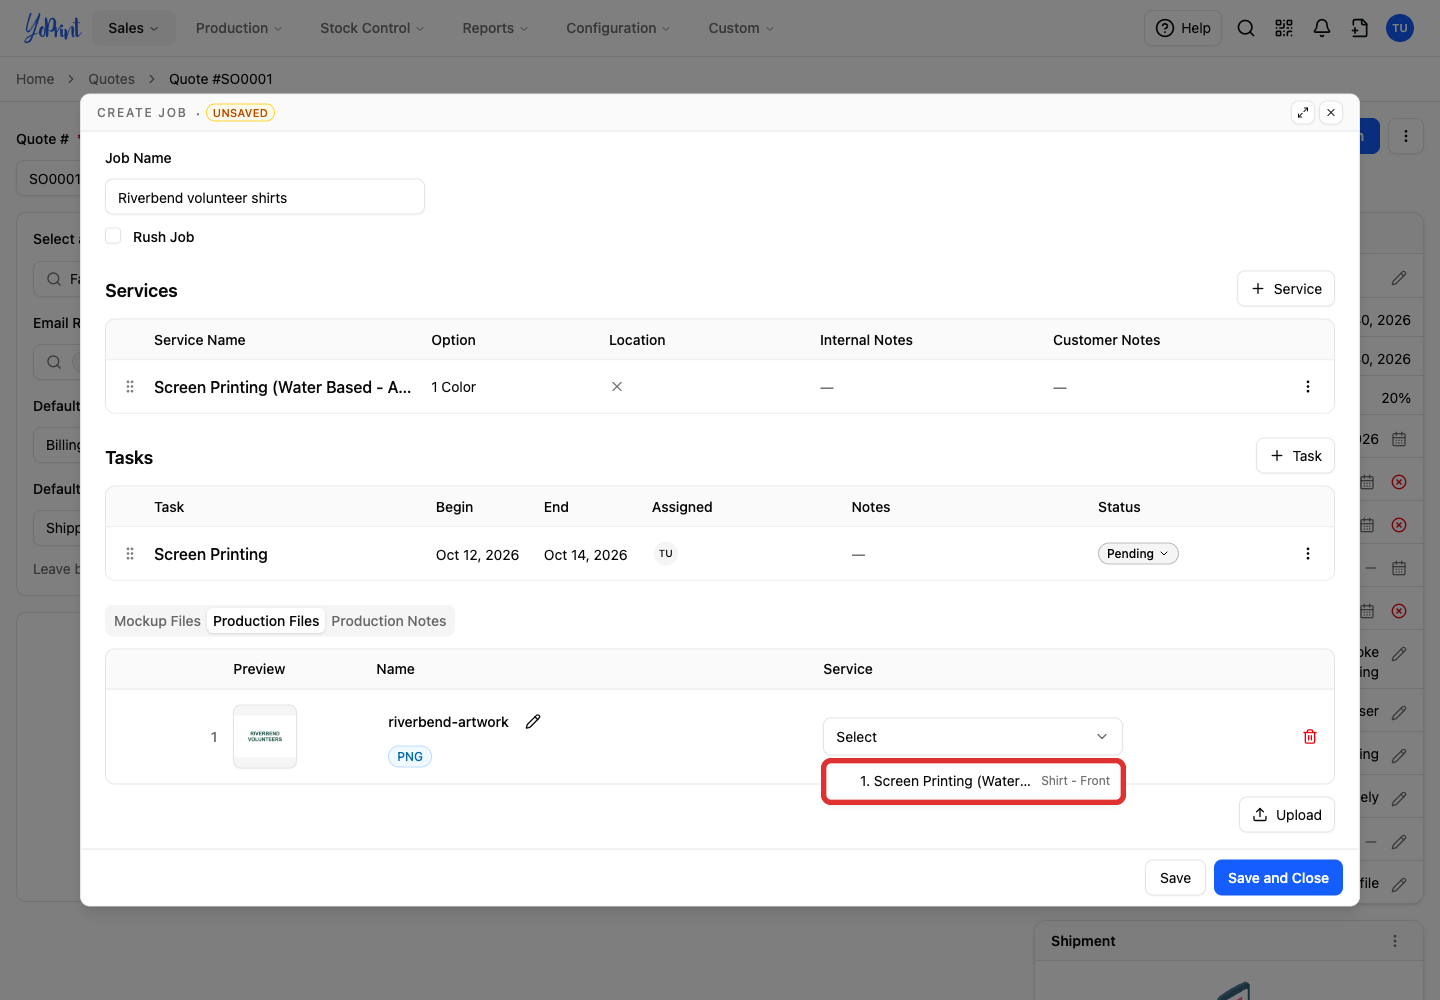Delete the riverbend-artwork file with the trash icon
The height and width of the screenshot is (1000, 1440).
pos(1310,737)
